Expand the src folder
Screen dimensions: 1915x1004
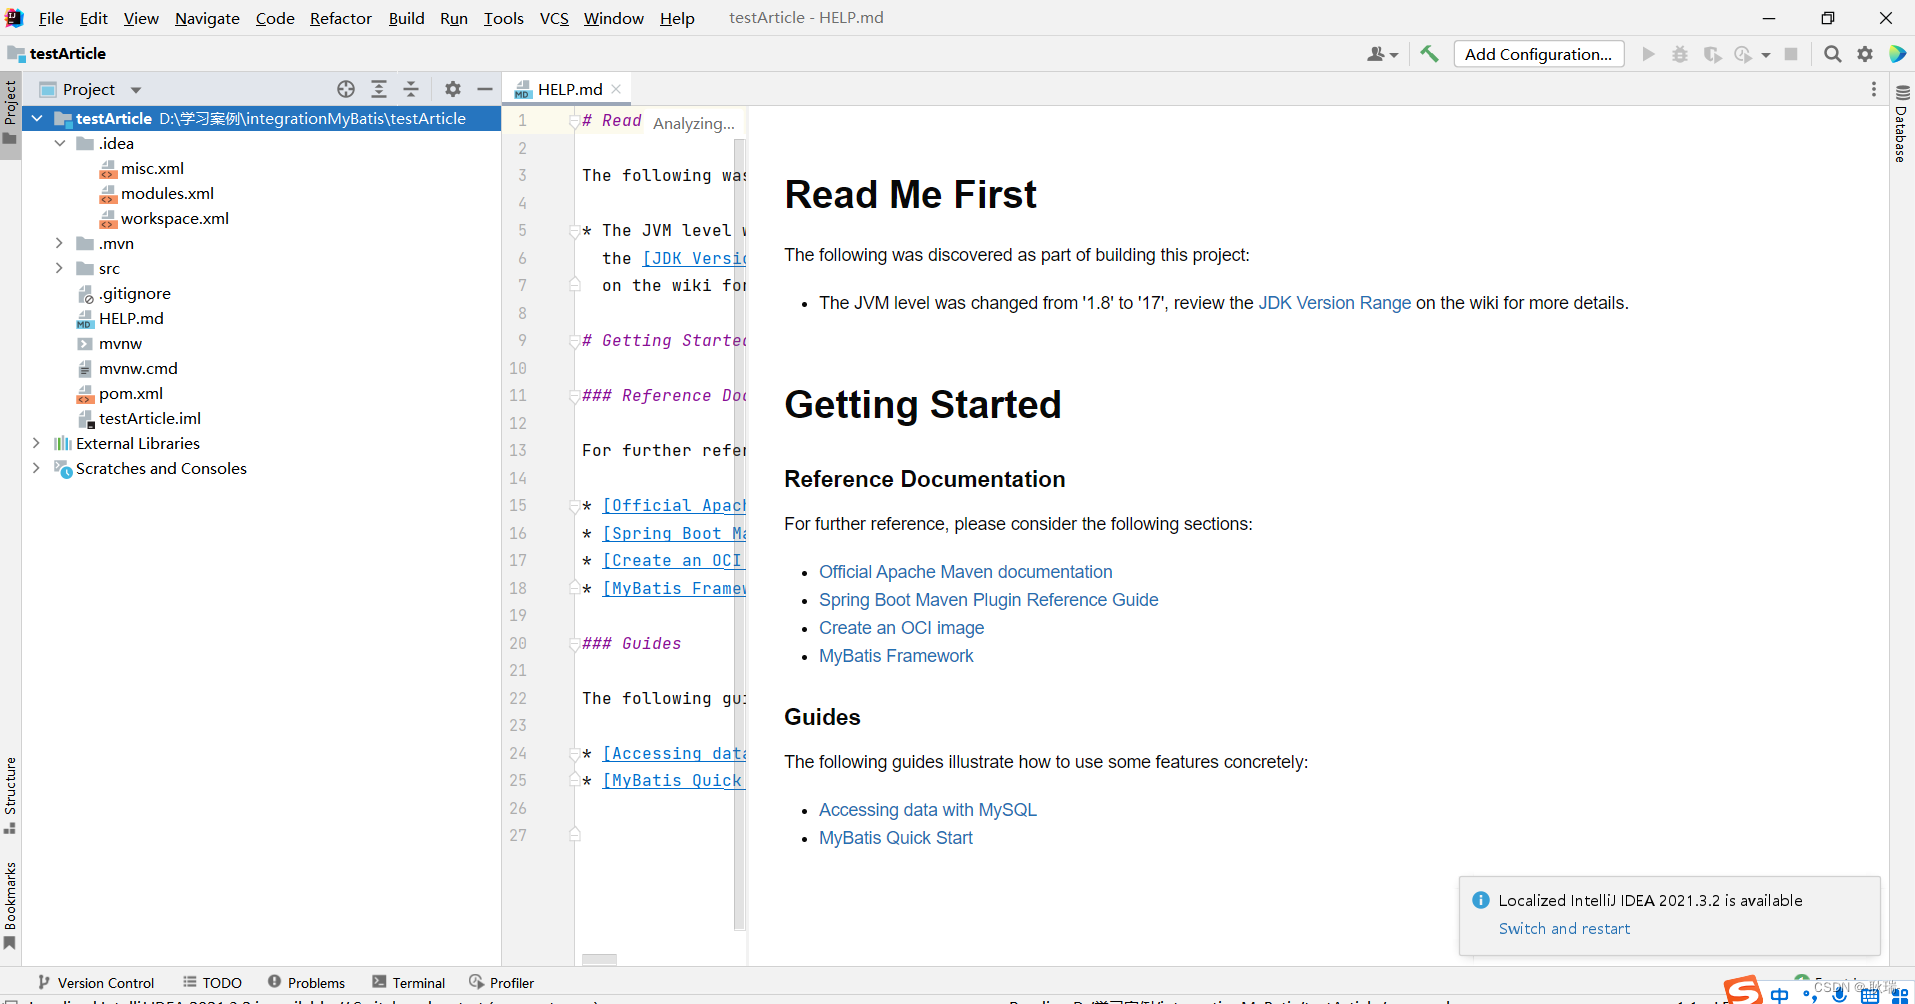(x=60, y=268)
